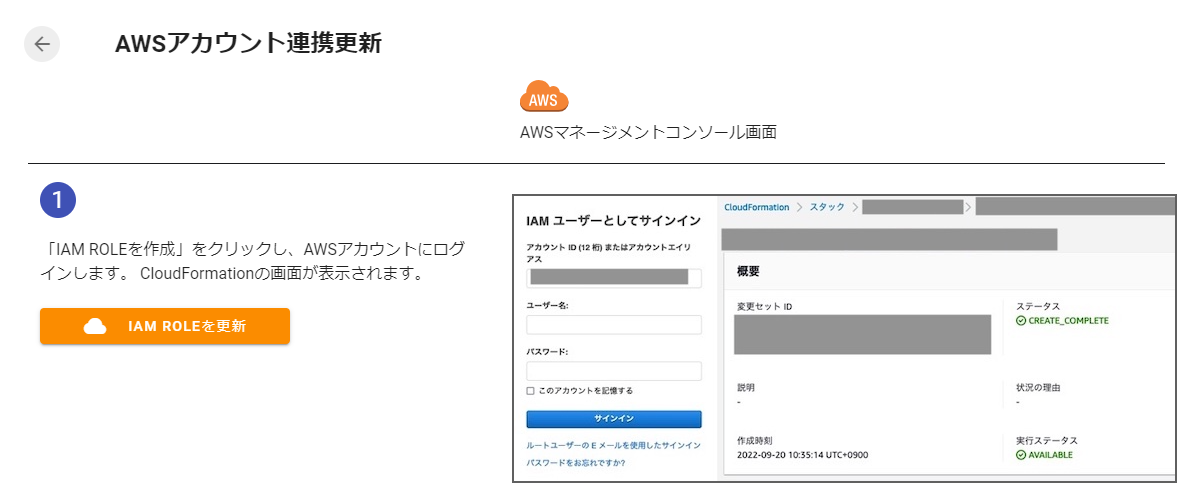The height and width of the screenshot is (493, 1196).
Task: Select the スタック breadcrumb item
Action: point(827,207)
